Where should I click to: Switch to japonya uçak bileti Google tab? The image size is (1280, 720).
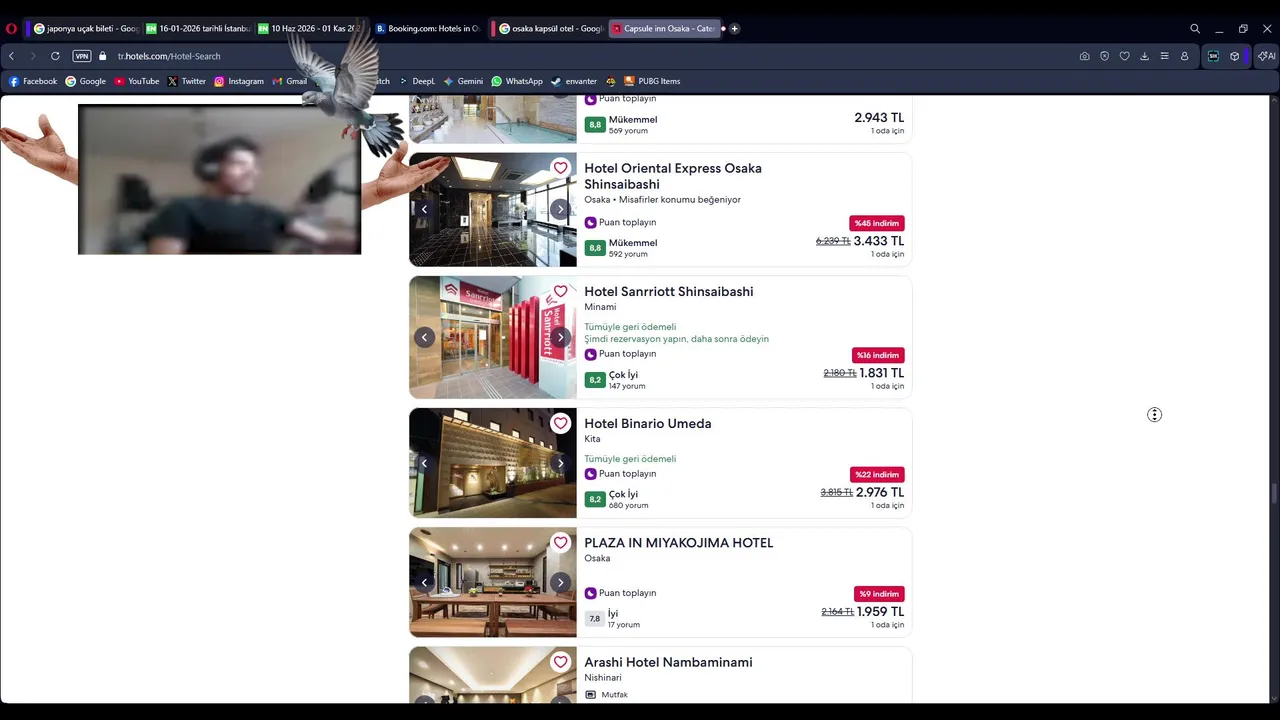86,29
